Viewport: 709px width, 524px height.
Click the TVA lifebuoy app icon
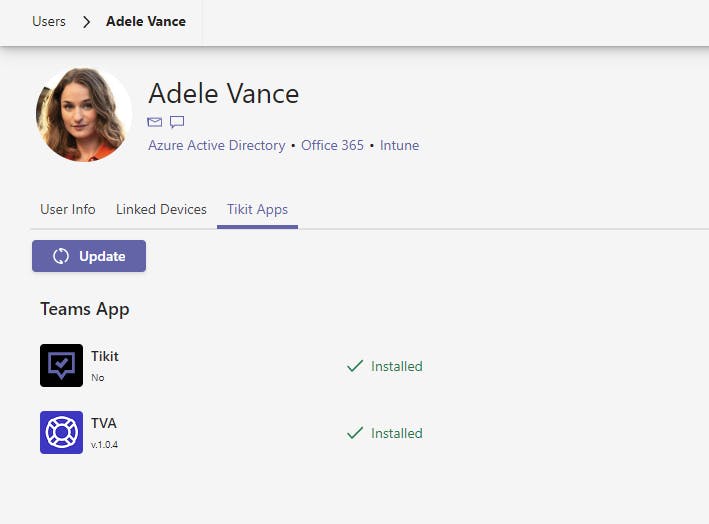click(61, 432)
